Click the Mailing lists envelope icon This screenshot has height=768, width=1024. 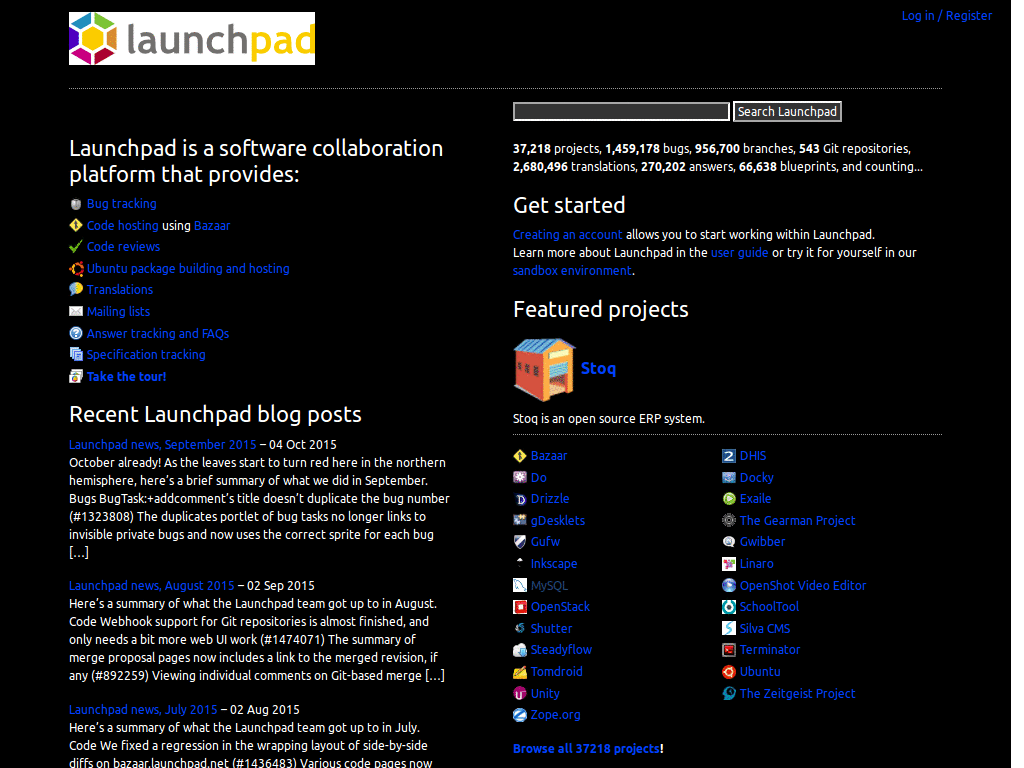point(76,312)
